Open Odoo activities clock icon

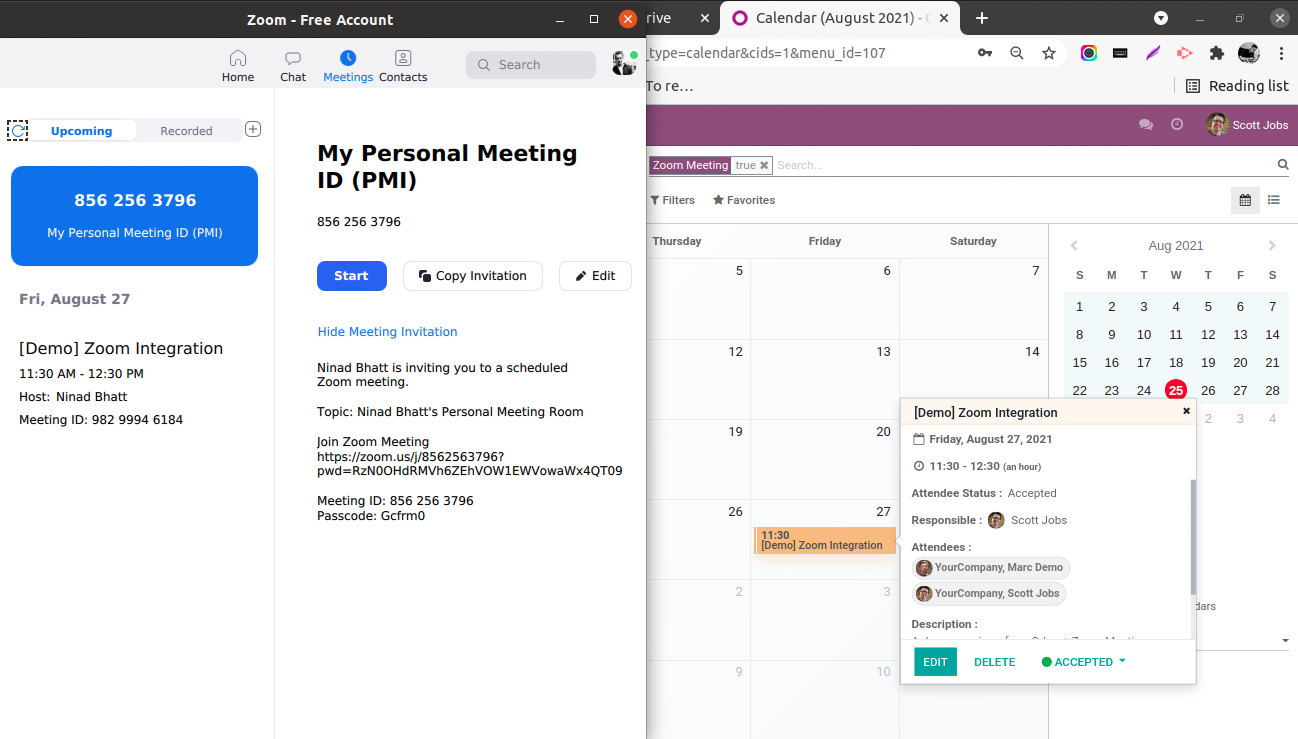(x=1177, y=125)
